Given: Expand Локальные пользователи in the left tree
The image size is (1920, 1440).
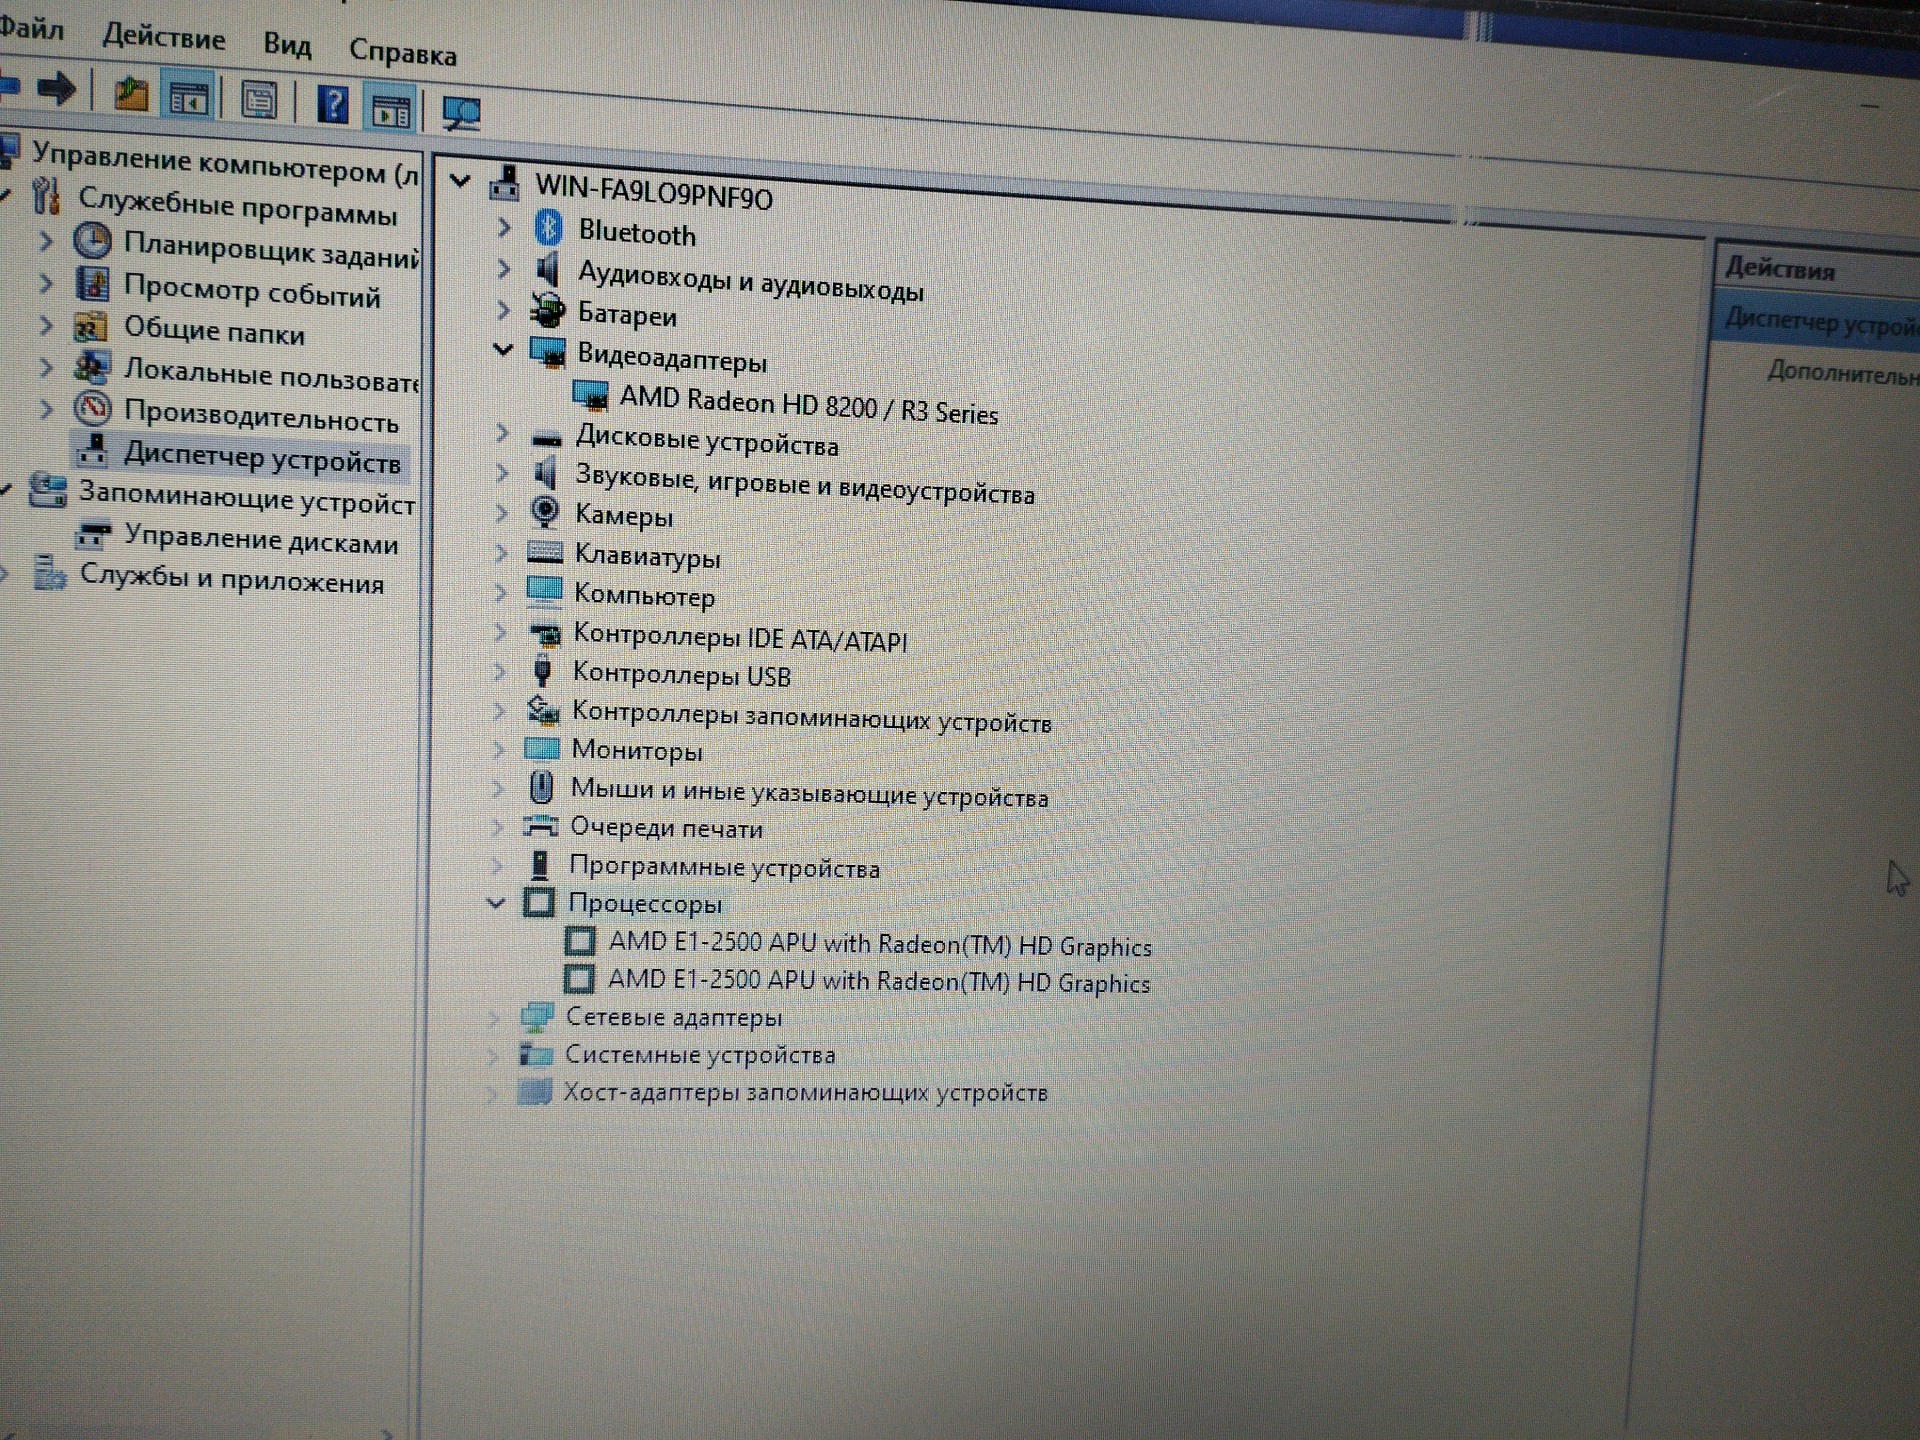Looking at the screenshot, I should [x=45, y=367].
